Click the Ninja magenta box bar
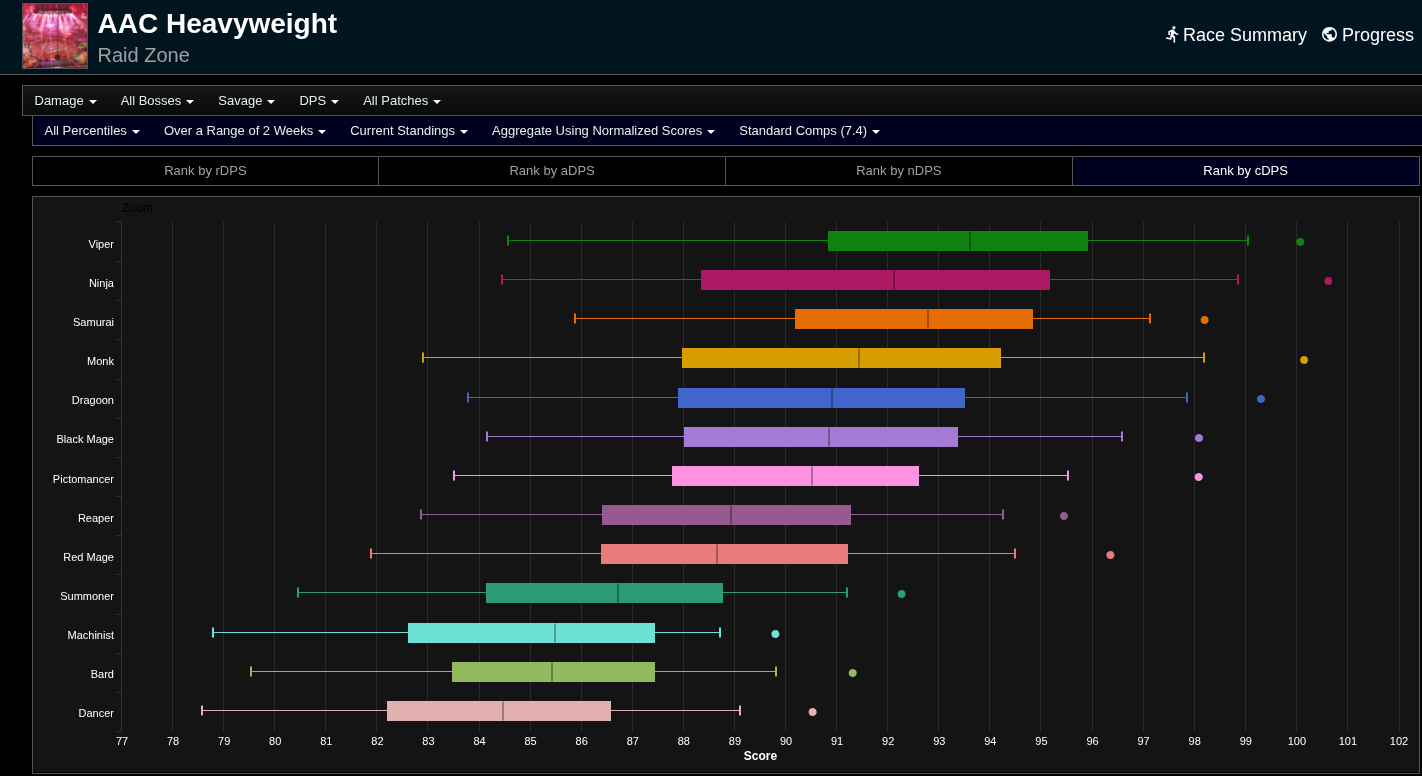 875,280
